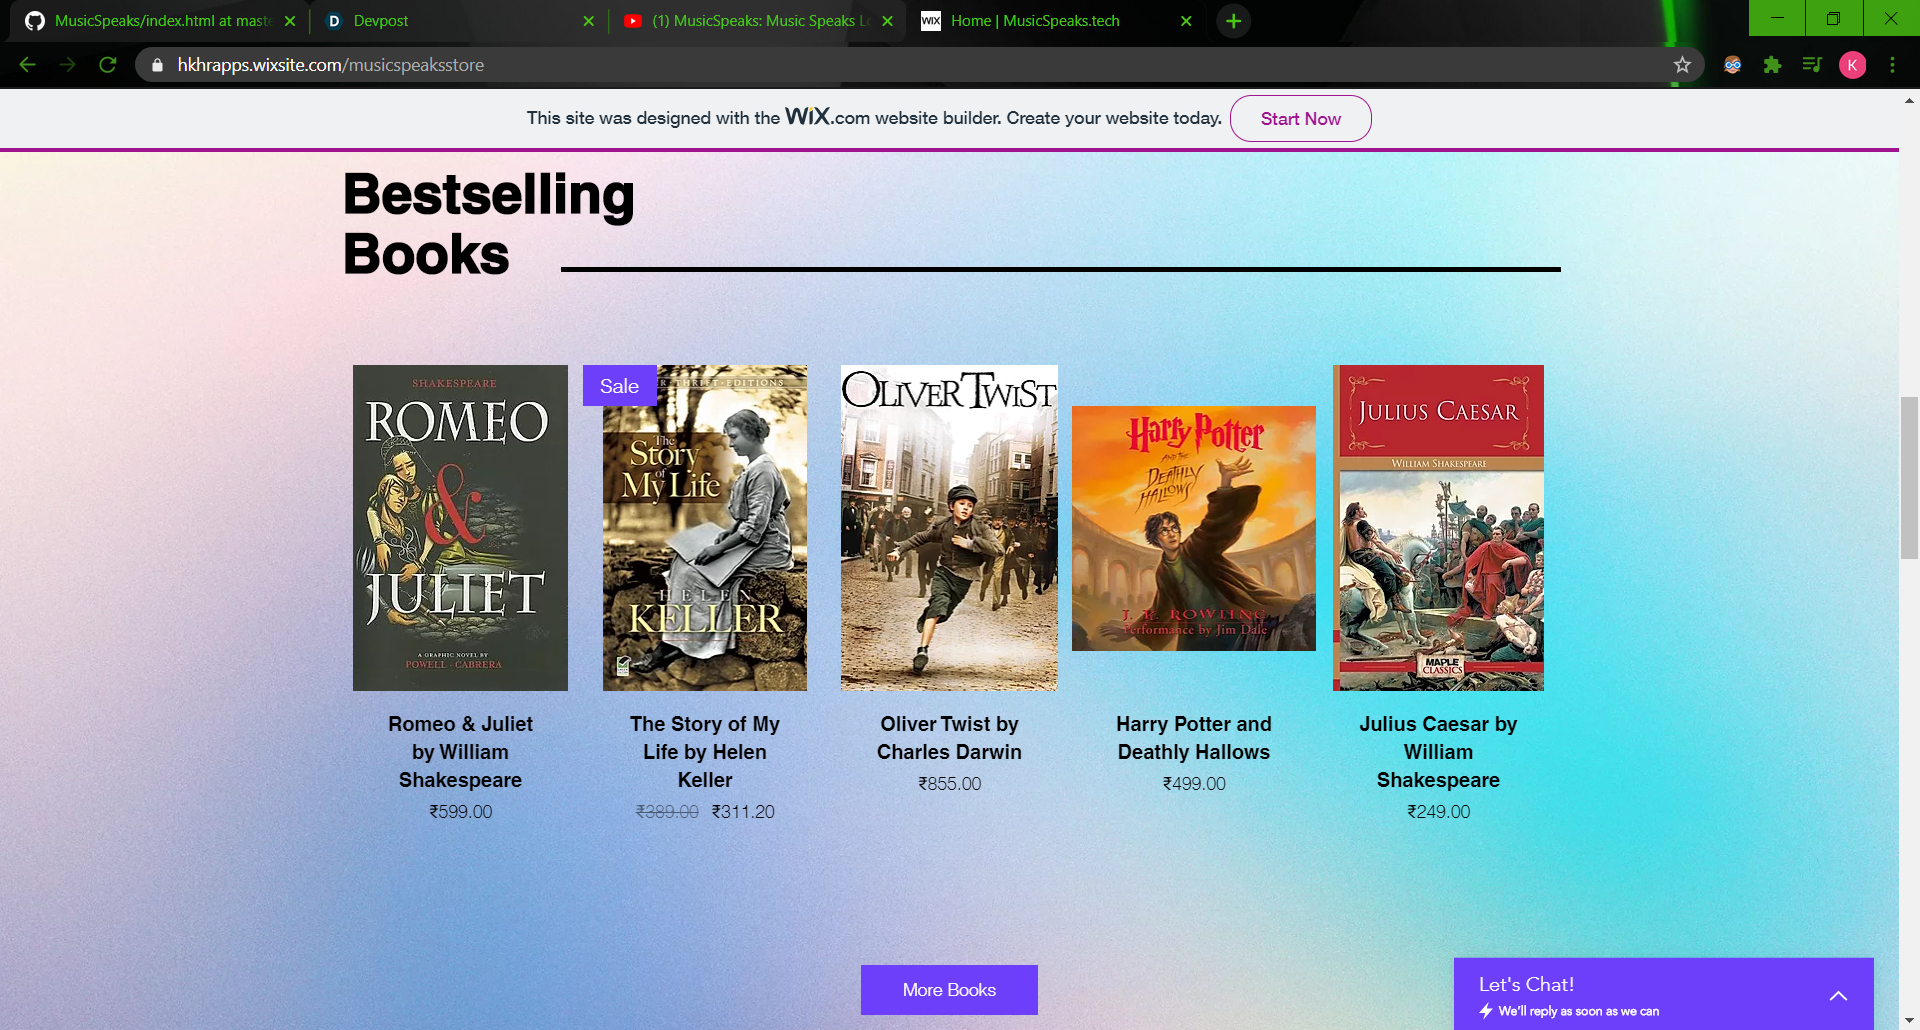The height and width of the screenshot is (1030, 1920).
Task: Click the scrollbar up arrow
Action: click(x=1909, y=100)
